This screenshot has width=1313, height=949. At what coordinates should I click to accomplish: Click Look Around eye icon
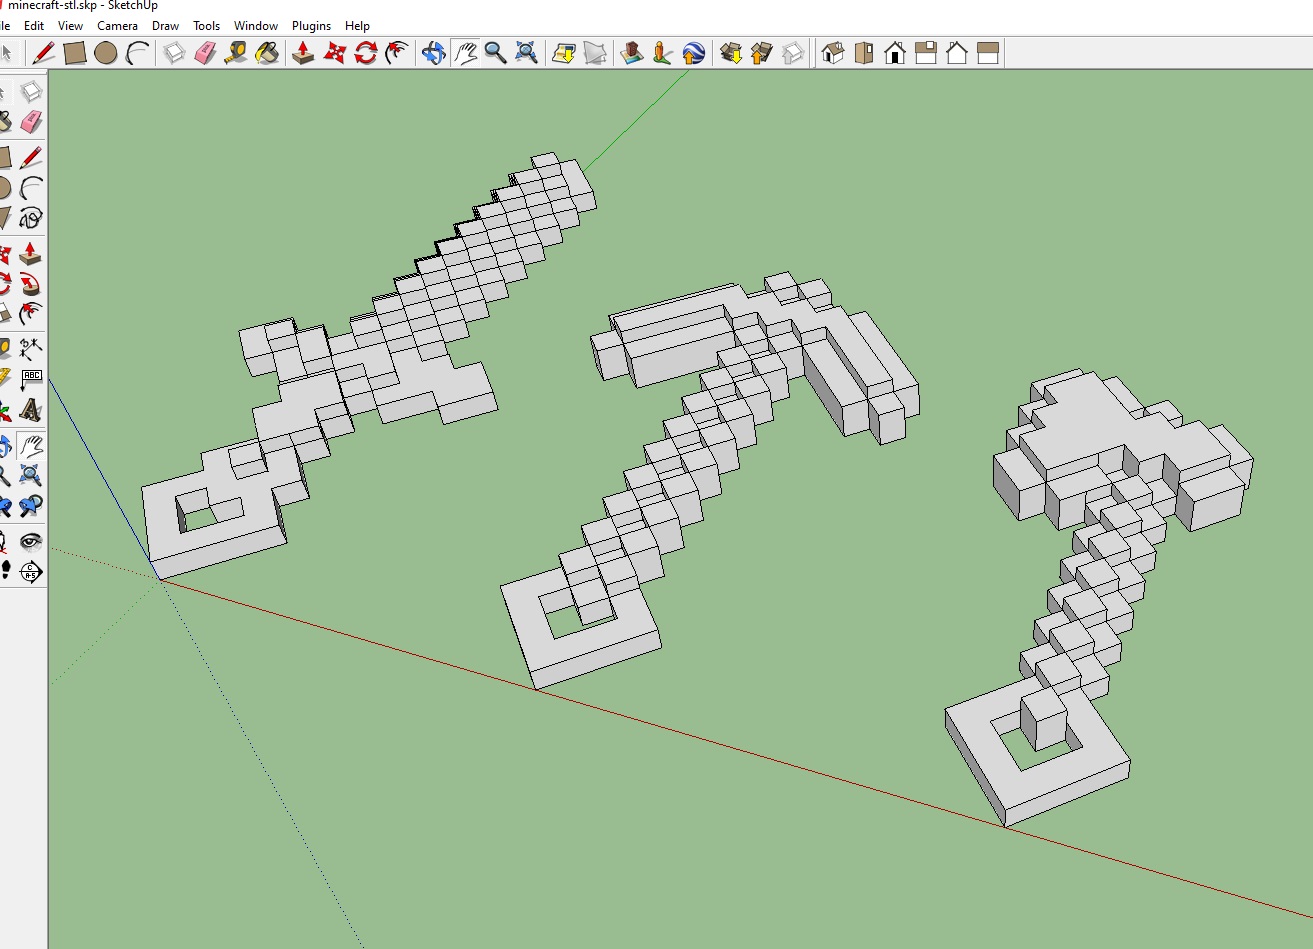(x=31, y=541)
